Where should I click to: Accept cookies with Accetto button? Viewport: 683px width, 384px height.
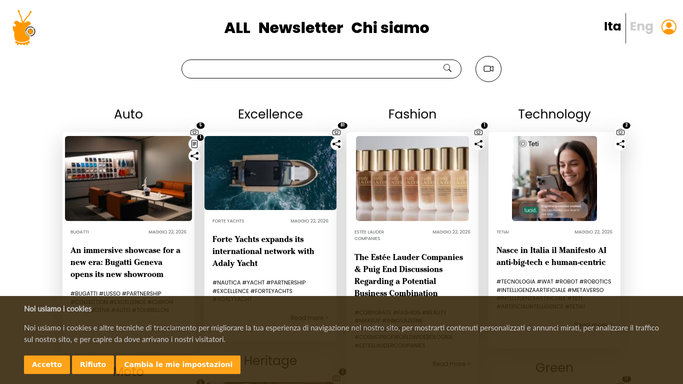47,364
